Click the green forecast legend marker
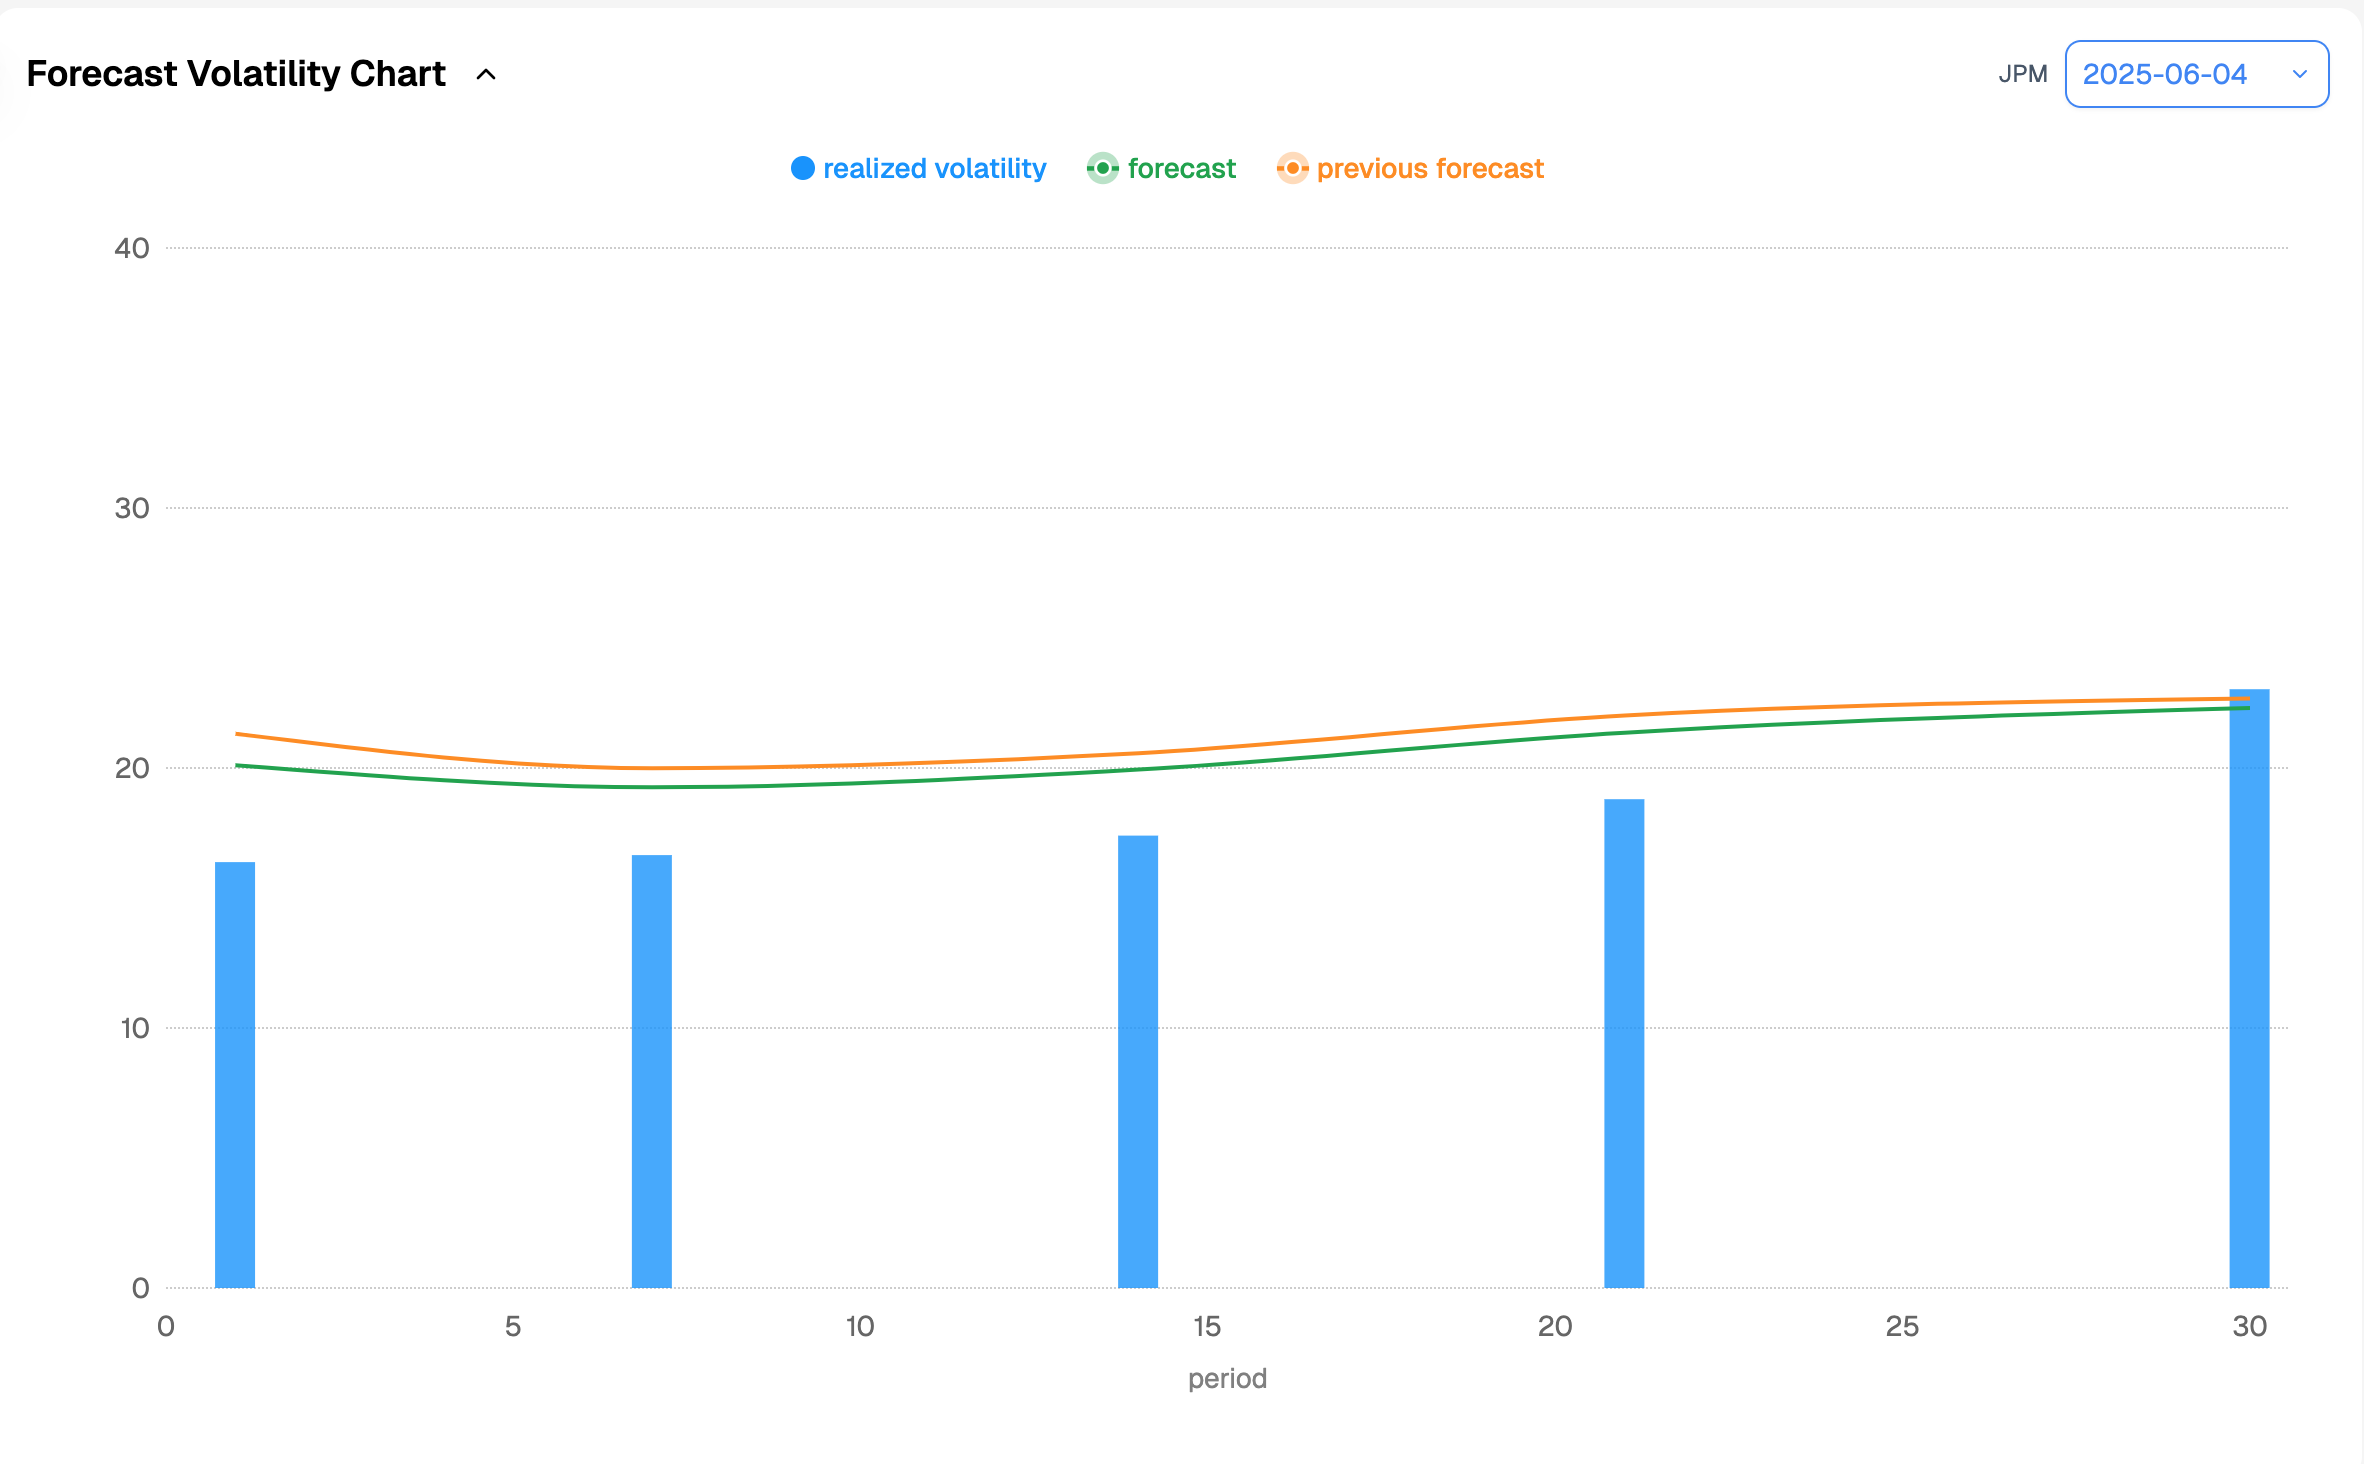2364x1464 pixels. coord(1102,168)
